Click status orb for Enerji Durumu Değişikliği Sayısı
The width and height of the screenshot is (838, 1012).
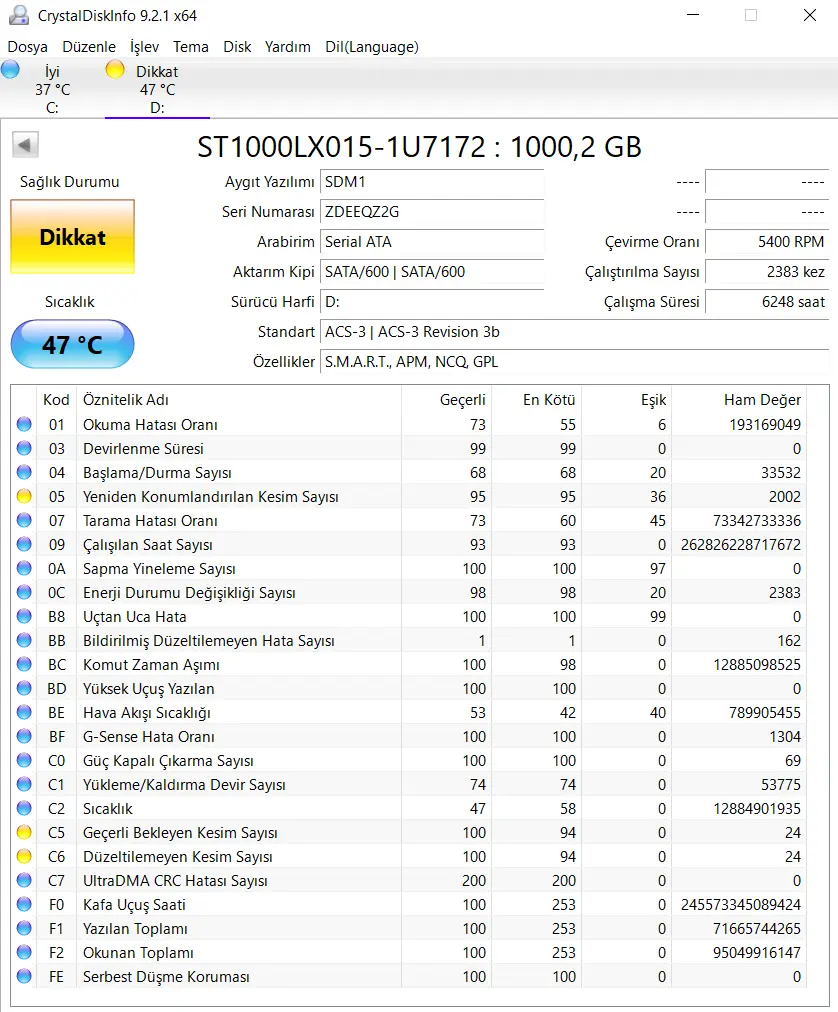(x=24, y=592)
